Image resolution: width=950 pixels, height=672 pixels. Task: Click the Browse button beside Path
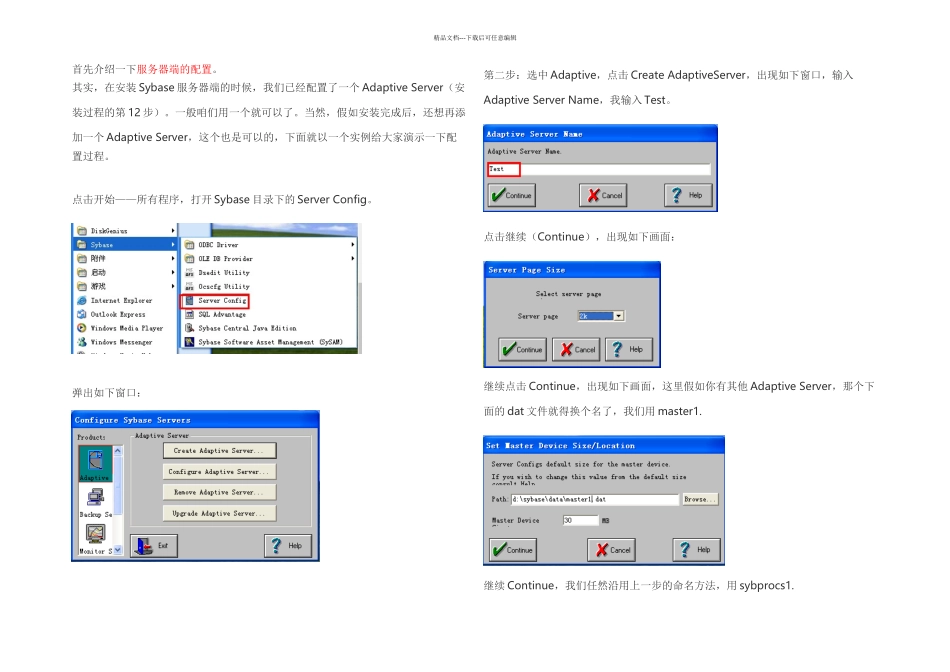(x=700, y=499)
